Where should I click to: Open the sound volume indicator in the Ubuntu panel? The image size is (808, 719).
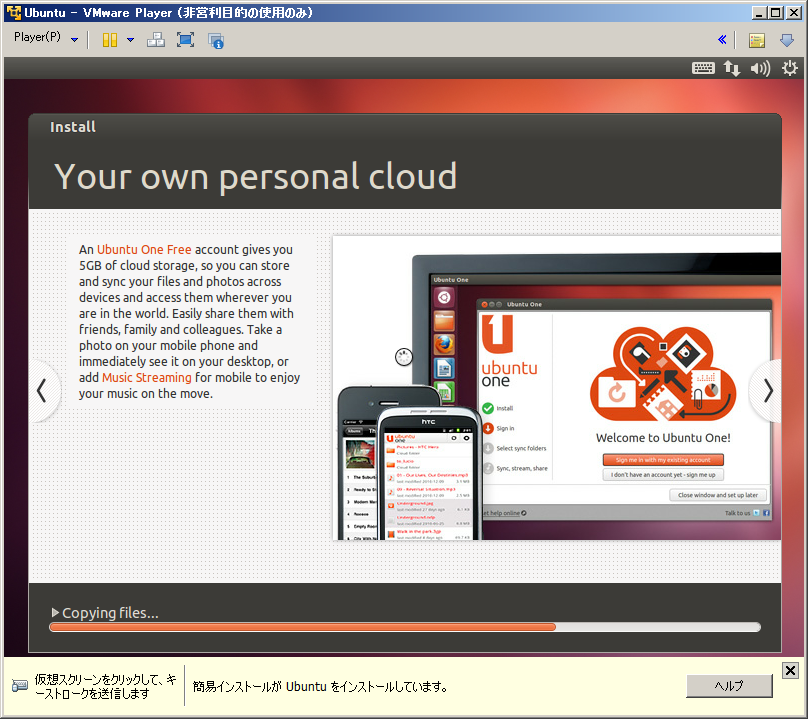760,68
